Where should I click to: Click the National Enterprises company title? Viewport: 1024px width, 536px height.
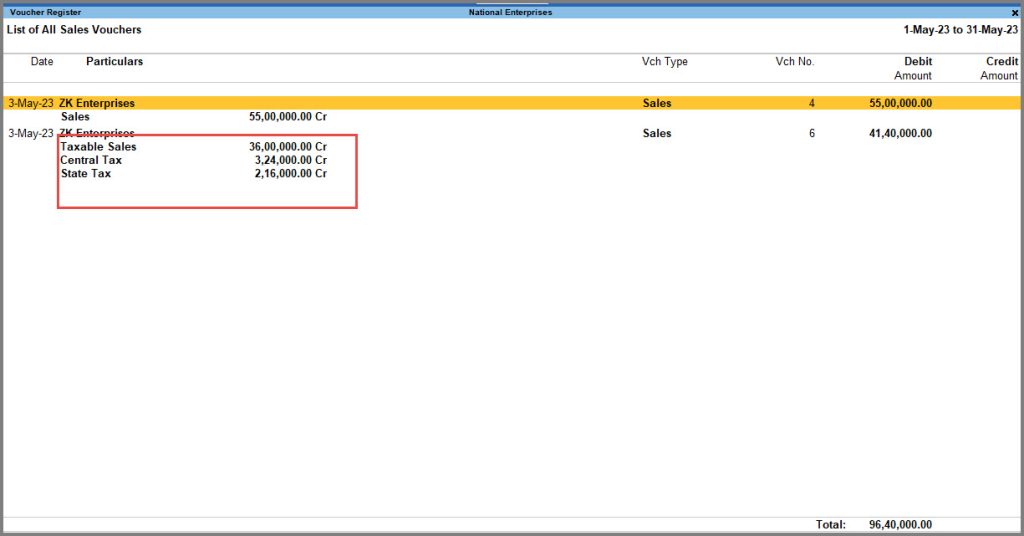[511, 12]
